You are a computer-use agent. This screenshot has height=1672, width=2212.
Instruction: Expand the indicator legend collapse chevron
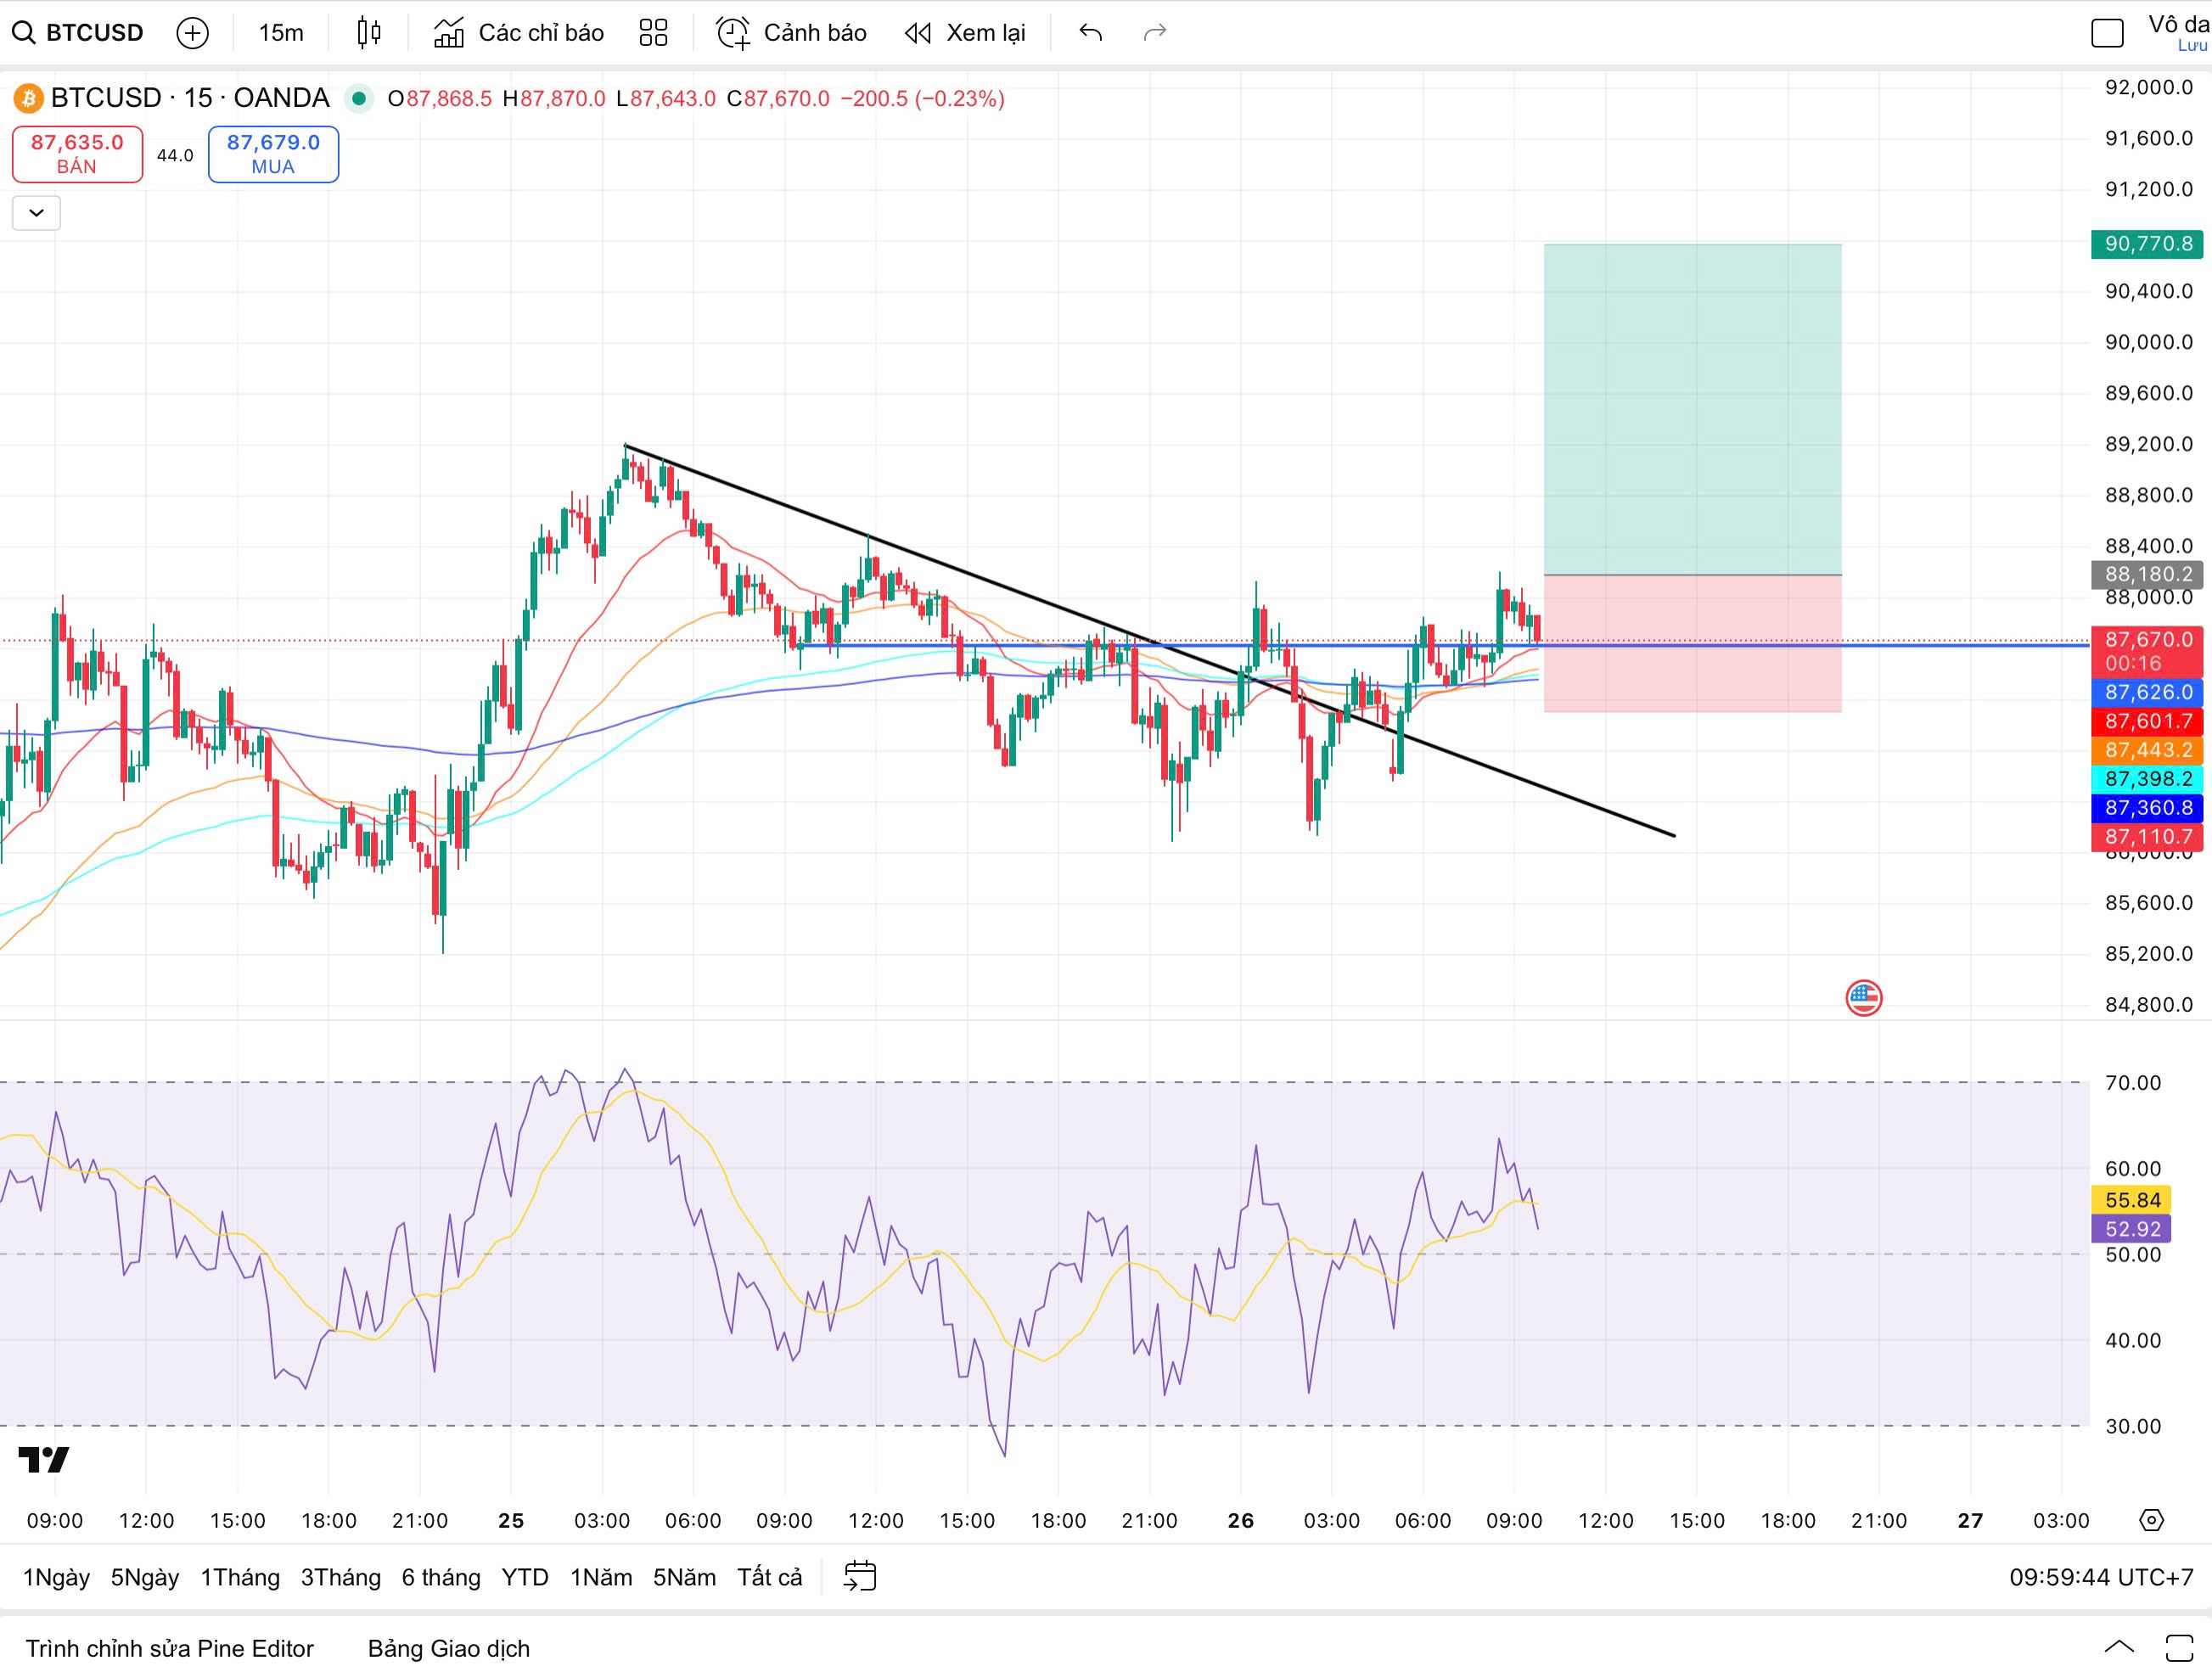click(x=36, y=213)
